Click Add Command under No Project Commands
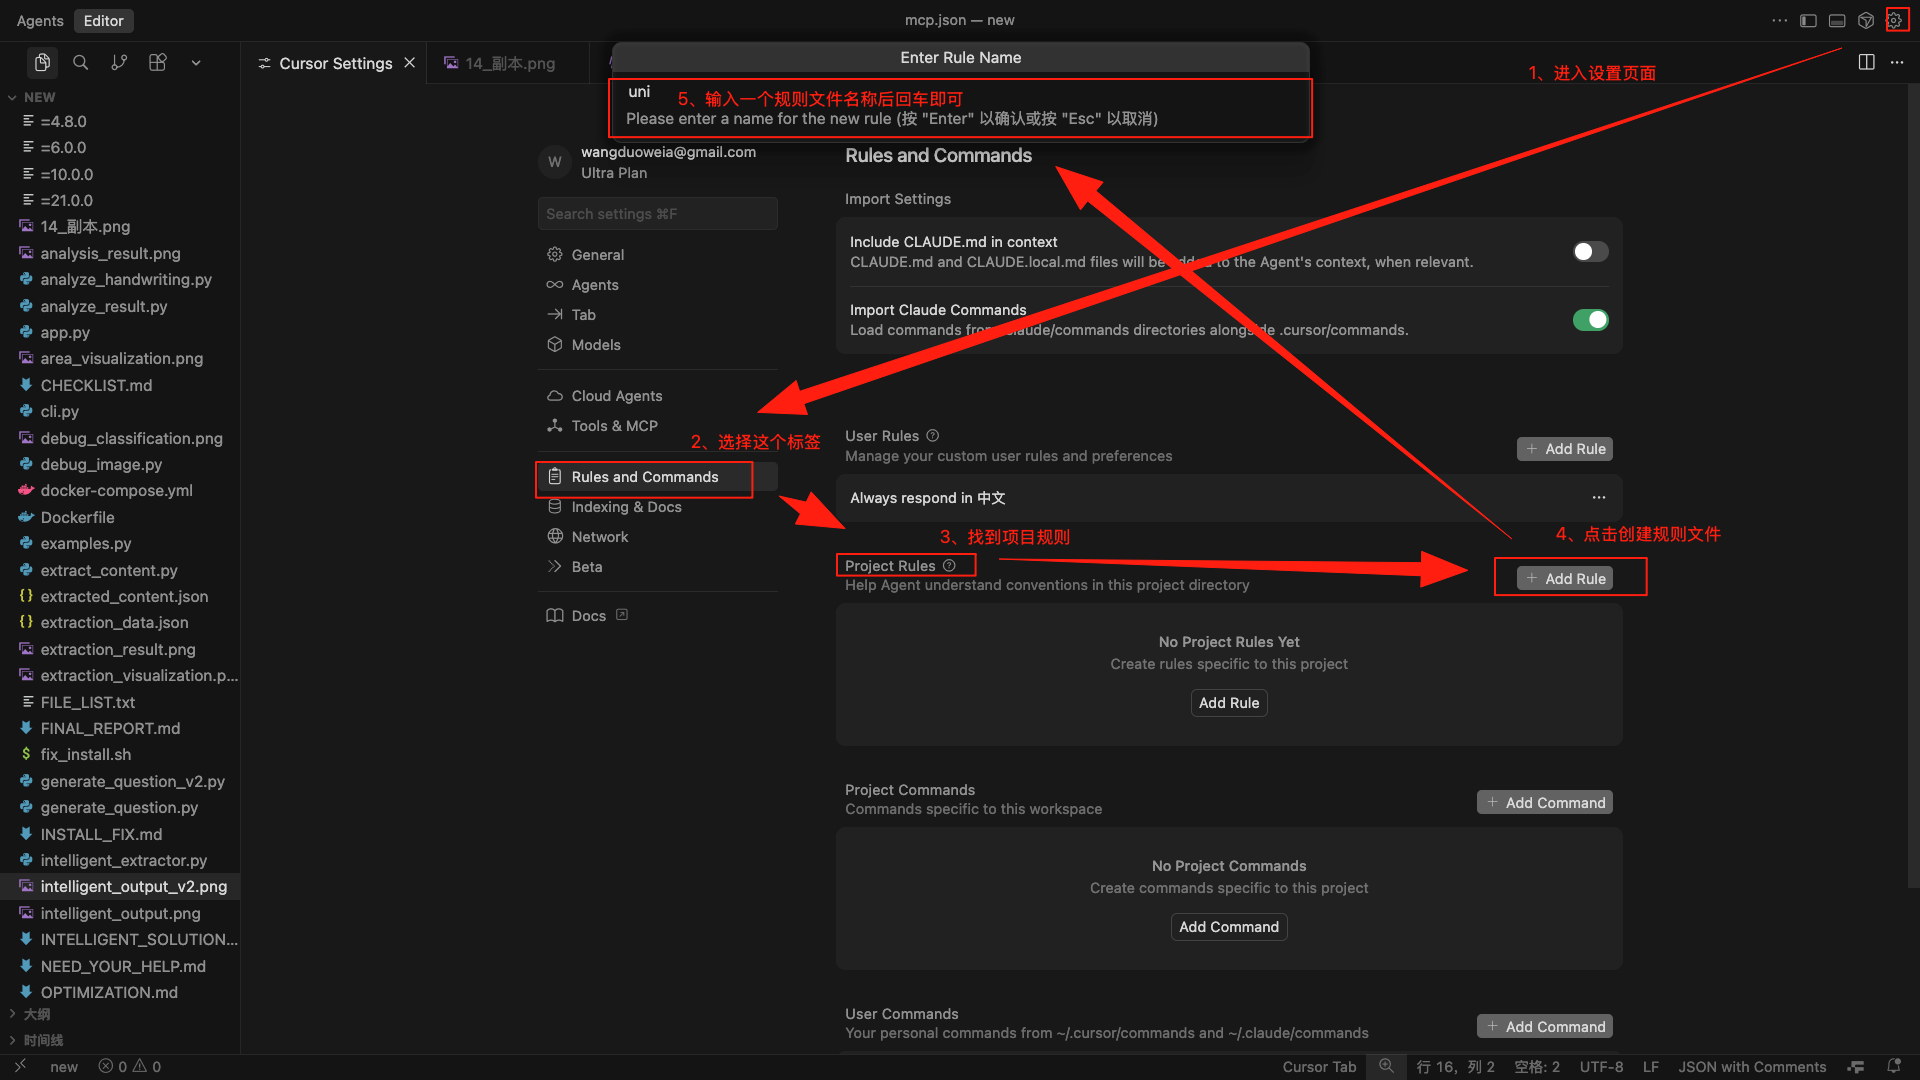1920x1080 pixels. tap(1228, 927)
